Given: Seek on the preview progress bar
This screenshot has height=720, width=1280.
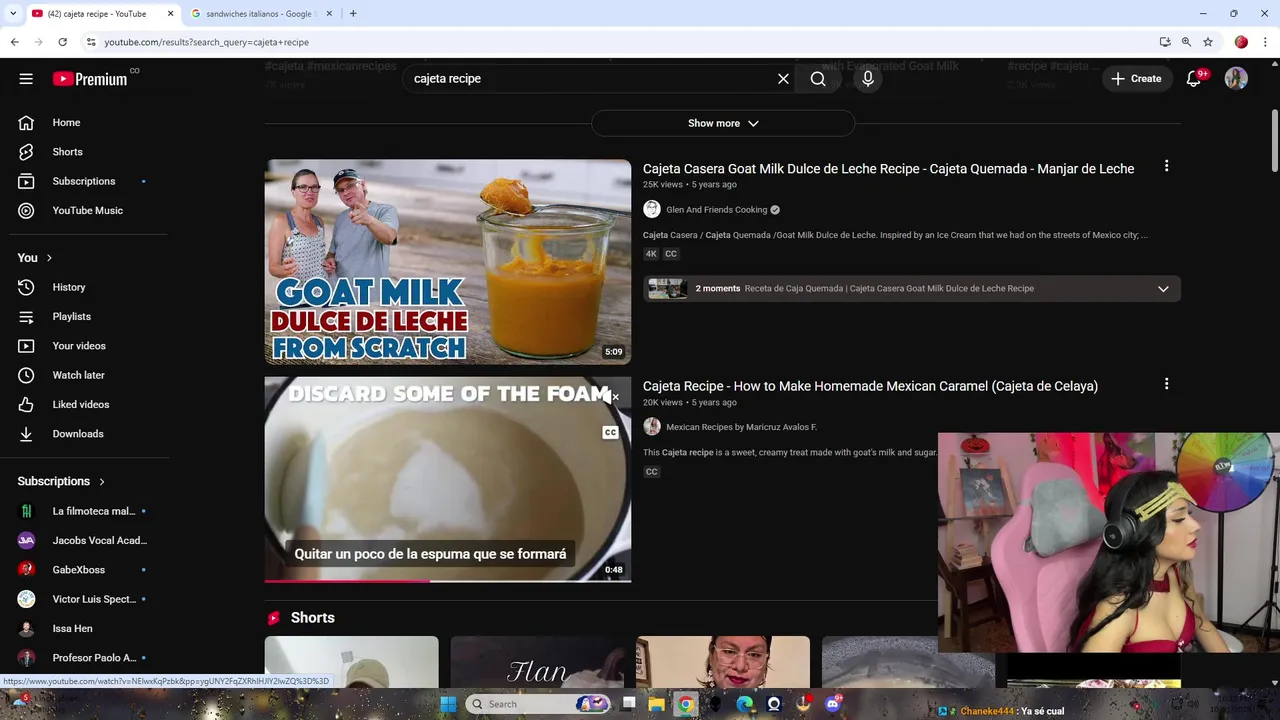Looking at the screenshot, I should pos(448,580).
